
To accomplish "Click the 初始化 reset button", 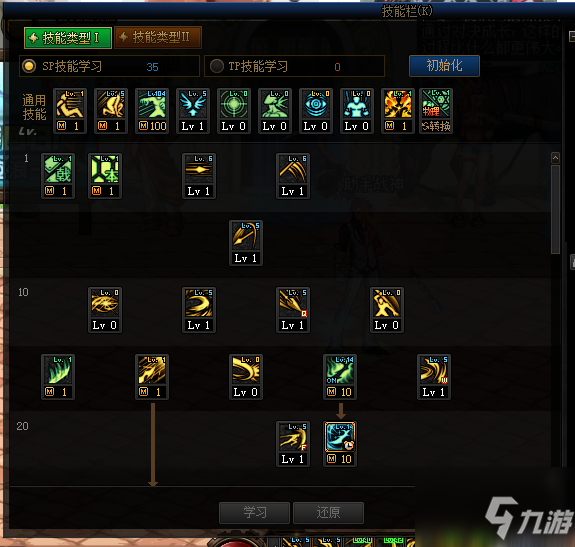I will tap(444, 66).
